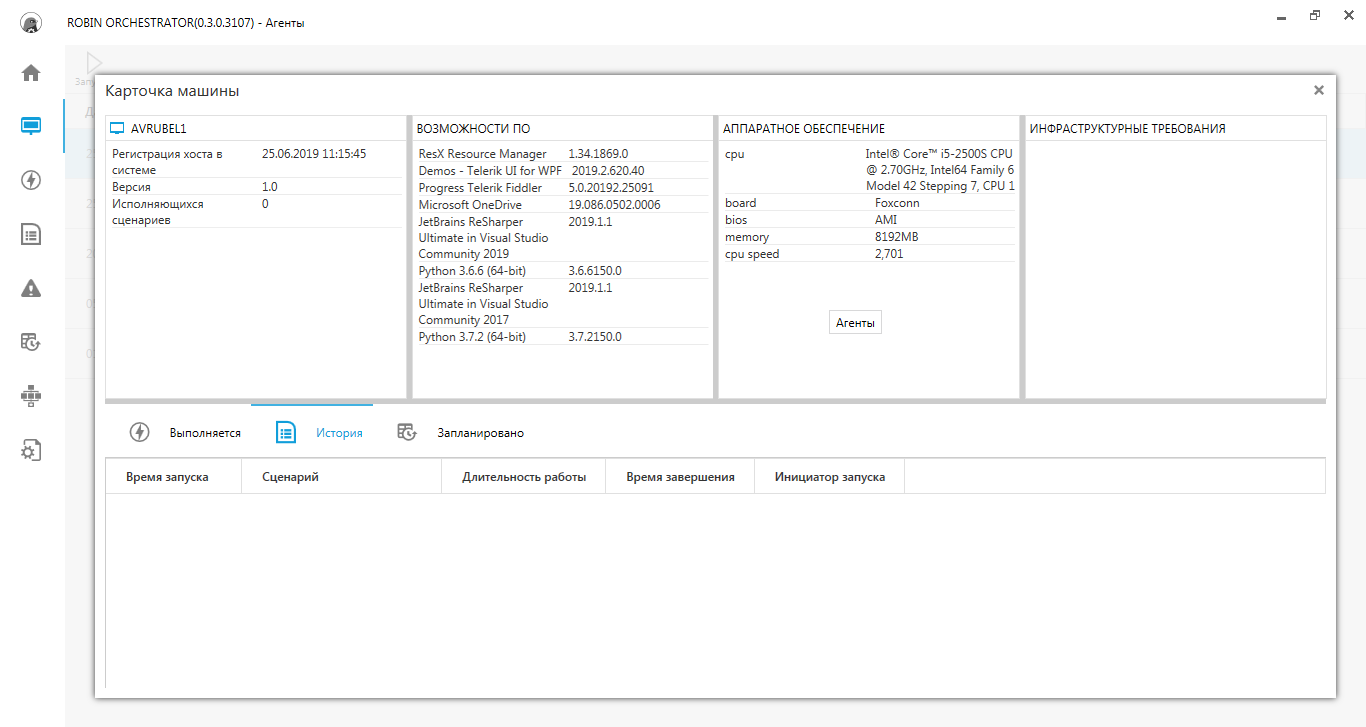This screenshot has height=727, width=1366.
Task: Select the bios AMI value
Action: click(x=886, y=220)
